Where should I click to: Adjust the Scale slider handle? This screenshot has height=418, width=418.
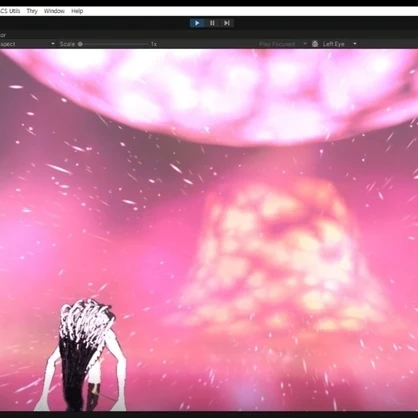click(x=80, y=44)
